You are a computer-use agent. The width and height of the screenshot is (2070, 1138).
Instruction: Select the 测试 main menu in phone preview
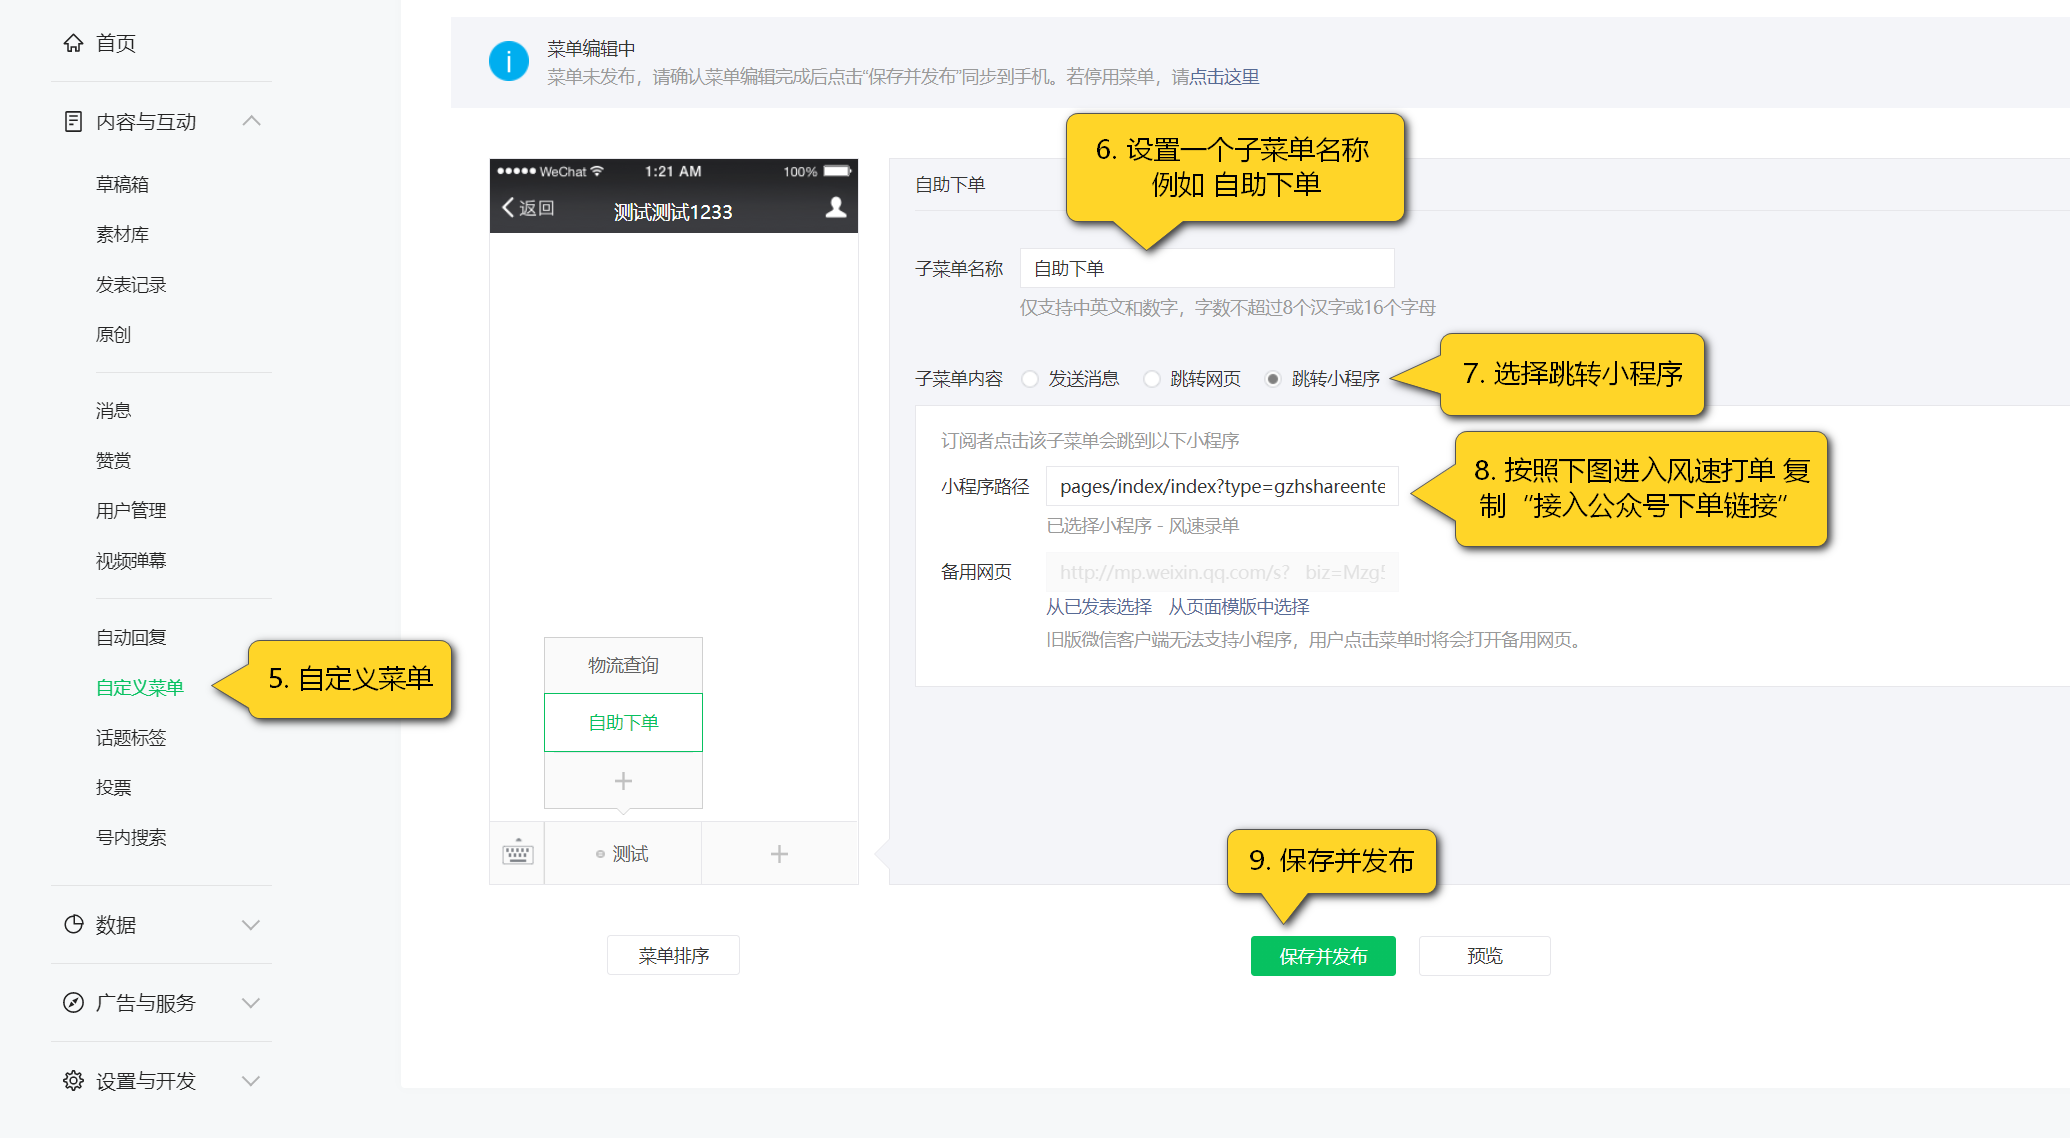pos(623,853)
